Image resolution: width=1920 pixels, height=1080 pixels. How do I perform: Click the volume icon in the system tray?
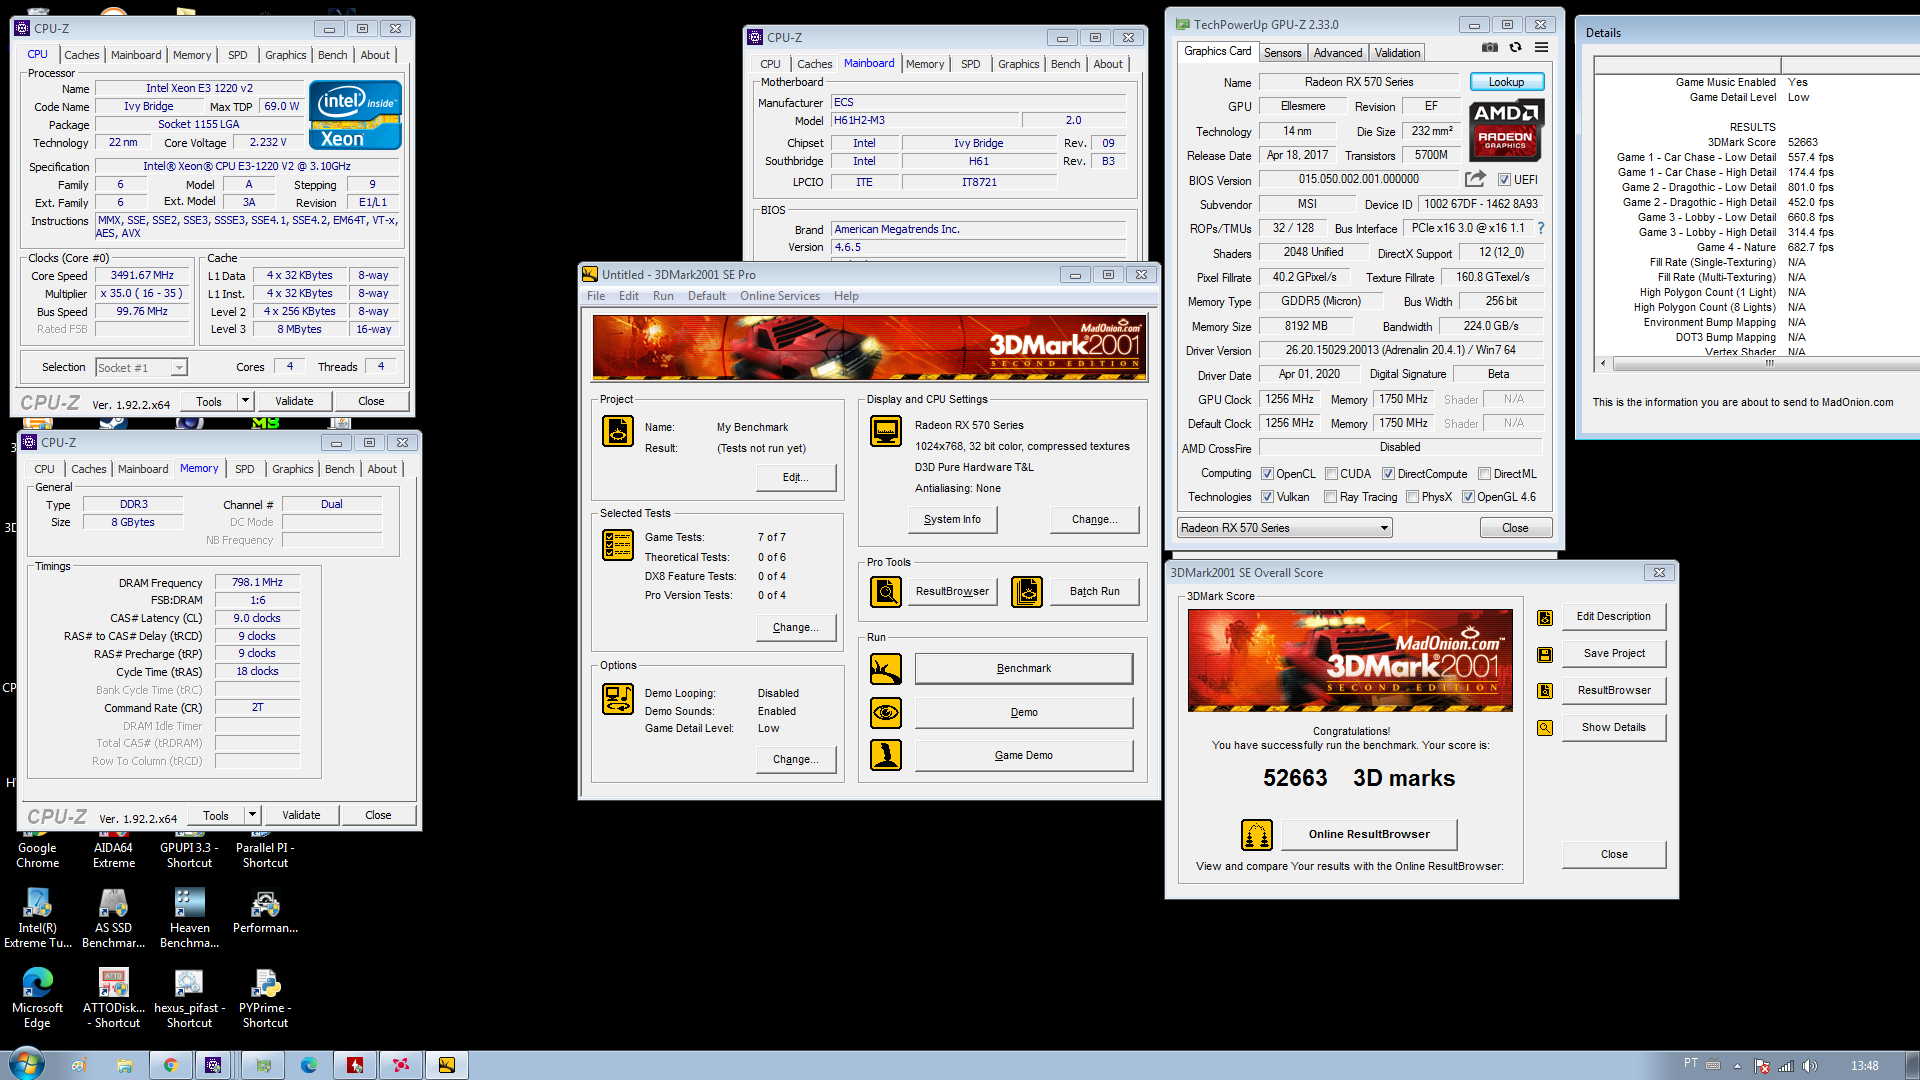click(x=1809, y=1066)
